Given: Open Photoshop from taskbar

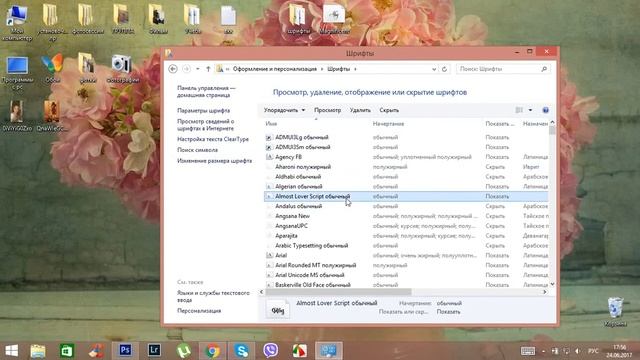Looking at the screenshot, I should coord(125,351).
